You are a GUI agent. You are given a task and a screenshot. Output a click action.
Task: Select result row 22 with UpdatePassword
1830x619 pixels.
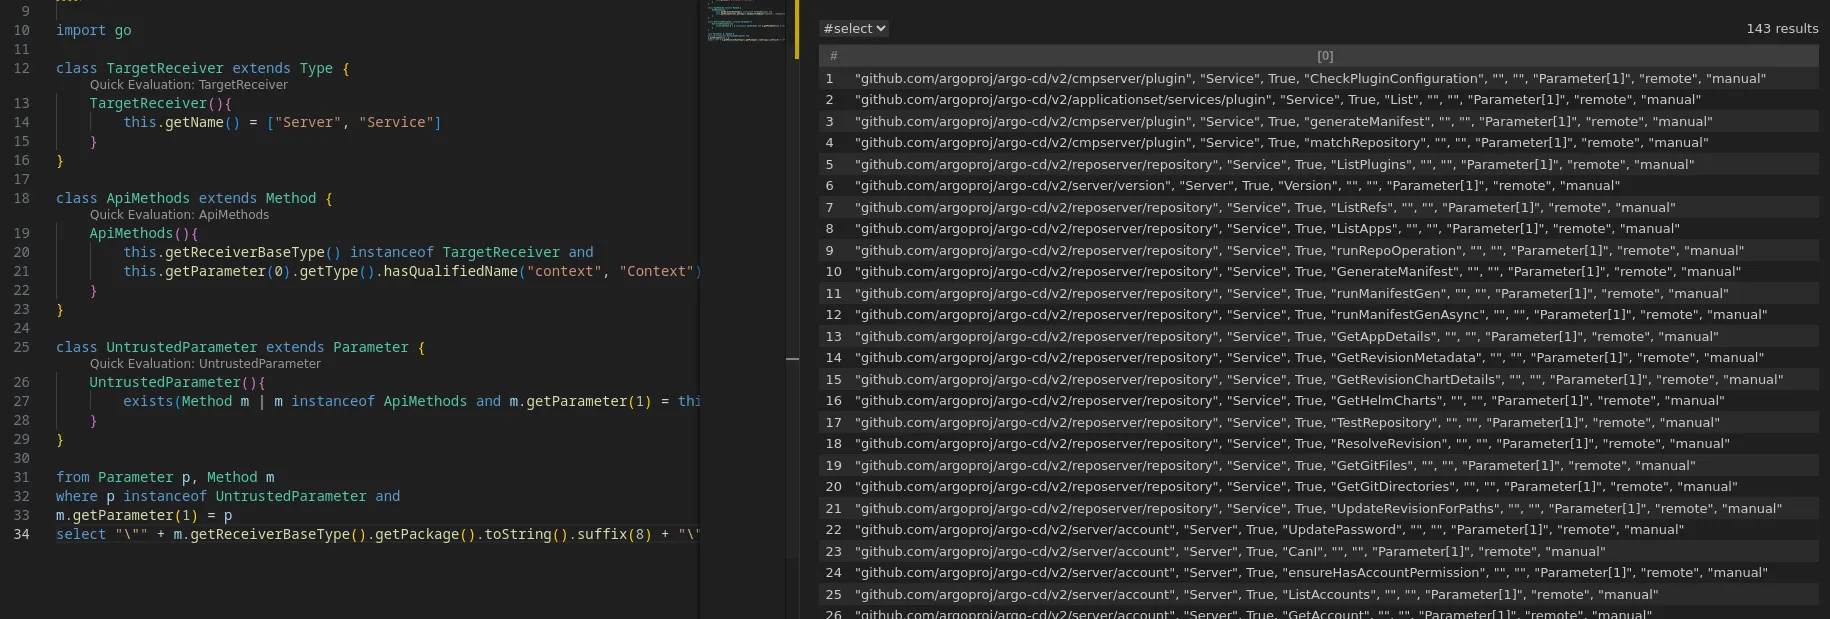[1319, 530]
